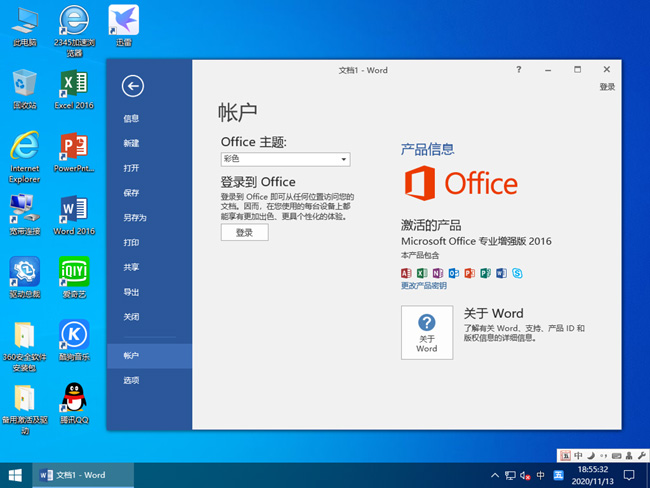Image resolution: width=650 pixels, height=488 pixels.
Task: Open the 更改产品密钥 link
Action: (x=423, y=286)
